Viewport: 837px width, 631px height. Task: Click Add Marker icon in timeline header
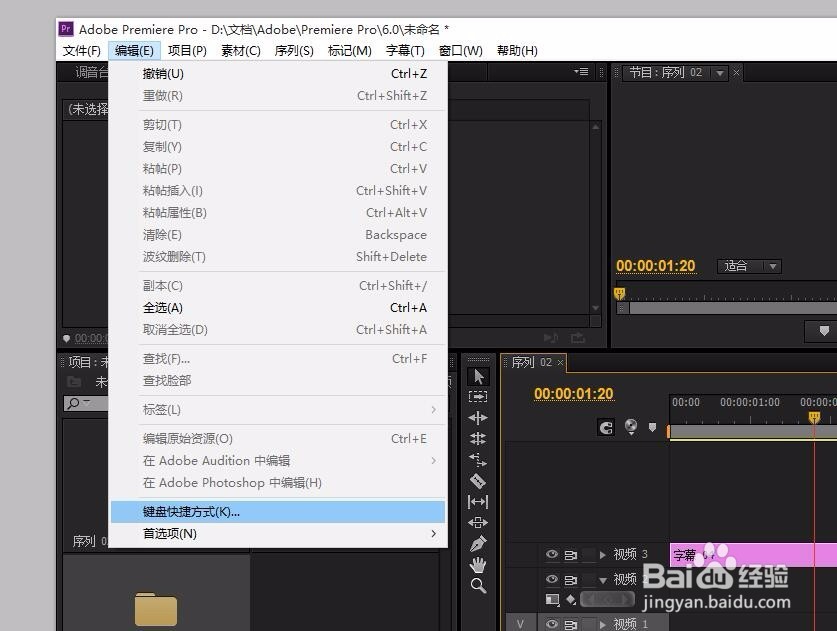652,427
